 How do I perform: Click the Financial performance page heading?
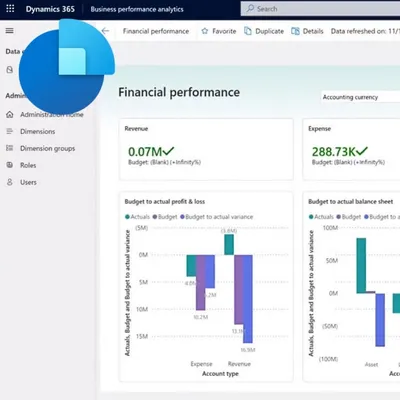[x=179, y=92]
